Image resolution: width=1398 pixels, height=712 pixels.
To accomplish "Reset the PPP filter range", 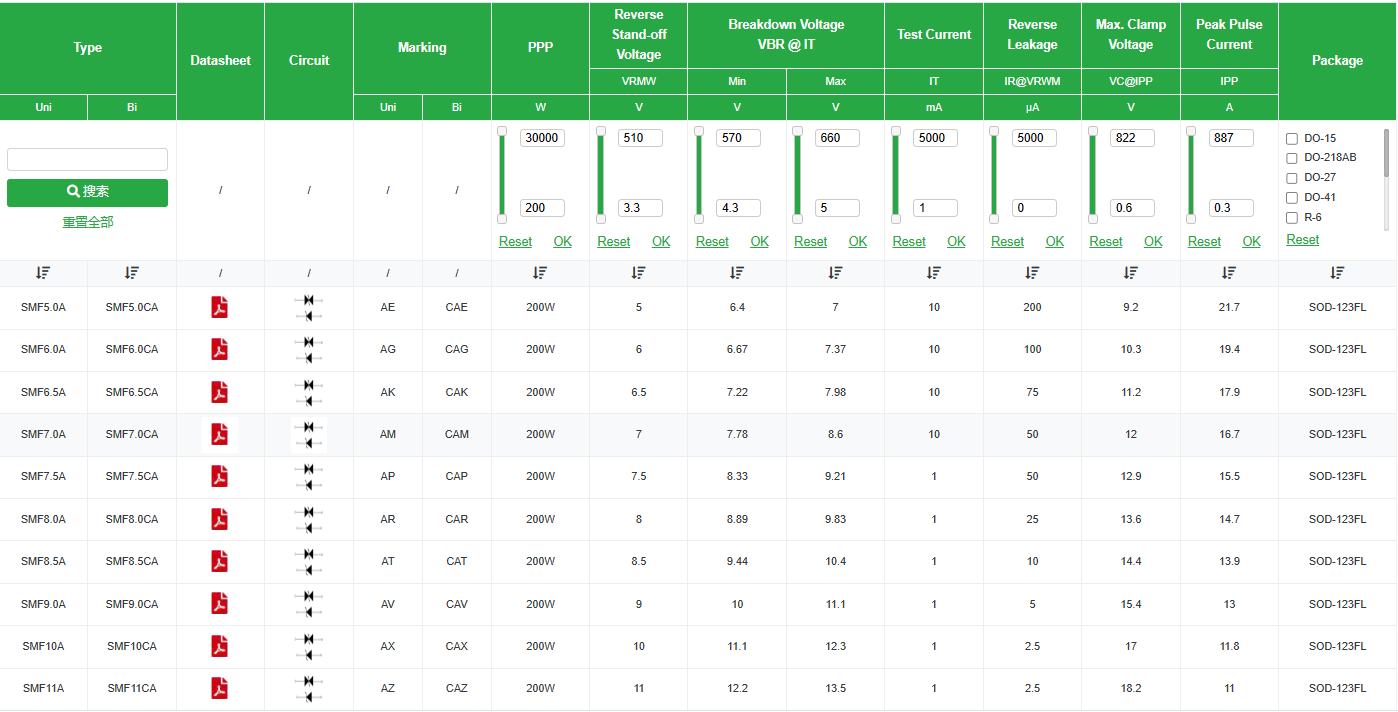I will click(515, 242).
